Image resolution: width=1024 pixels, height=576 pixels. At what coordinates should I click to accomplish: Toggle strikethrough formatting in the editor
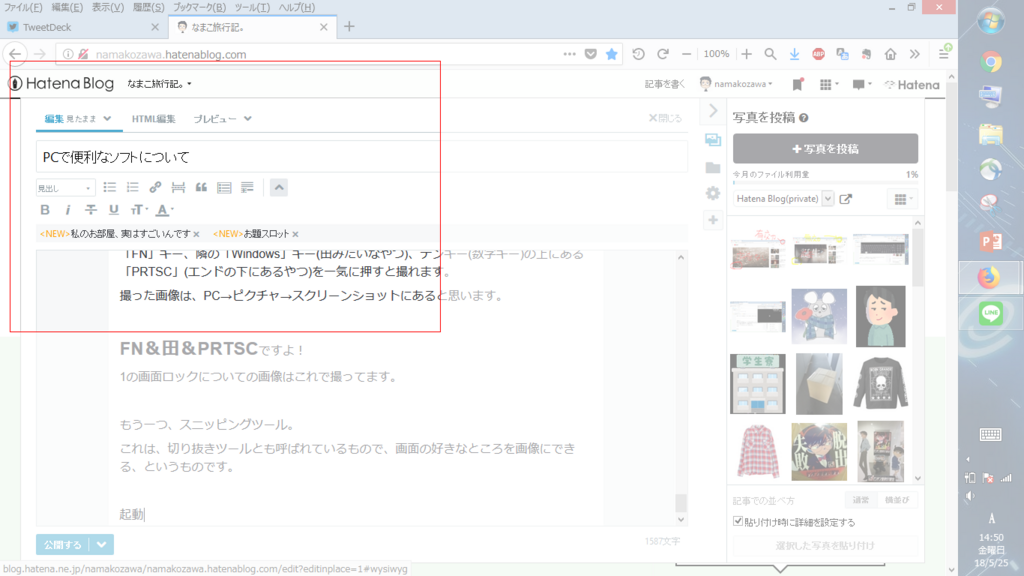[x=90, y=209]
